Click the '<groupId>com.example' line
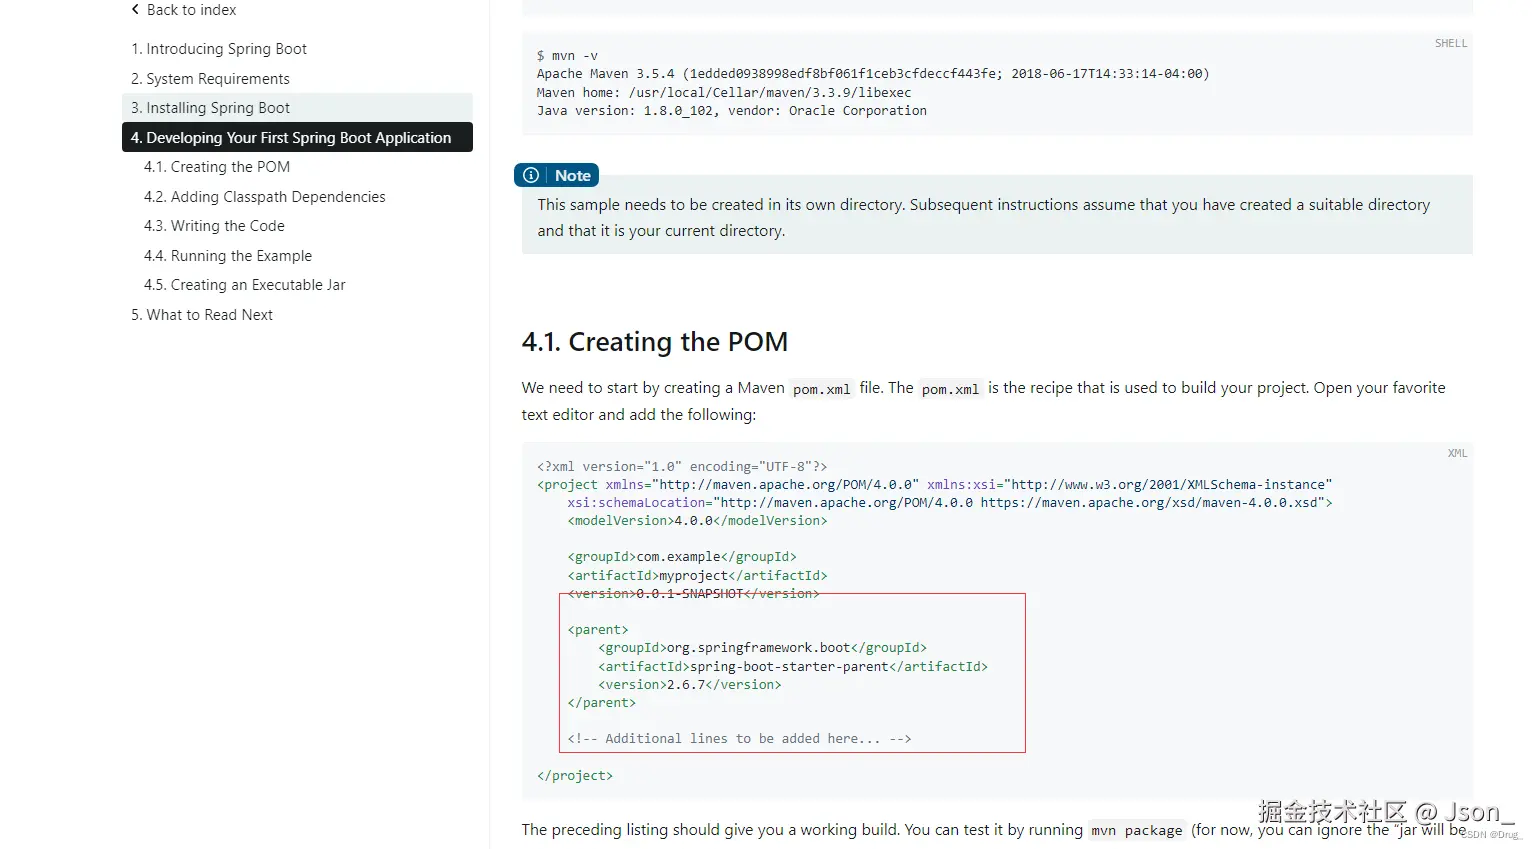 (682, 557)
